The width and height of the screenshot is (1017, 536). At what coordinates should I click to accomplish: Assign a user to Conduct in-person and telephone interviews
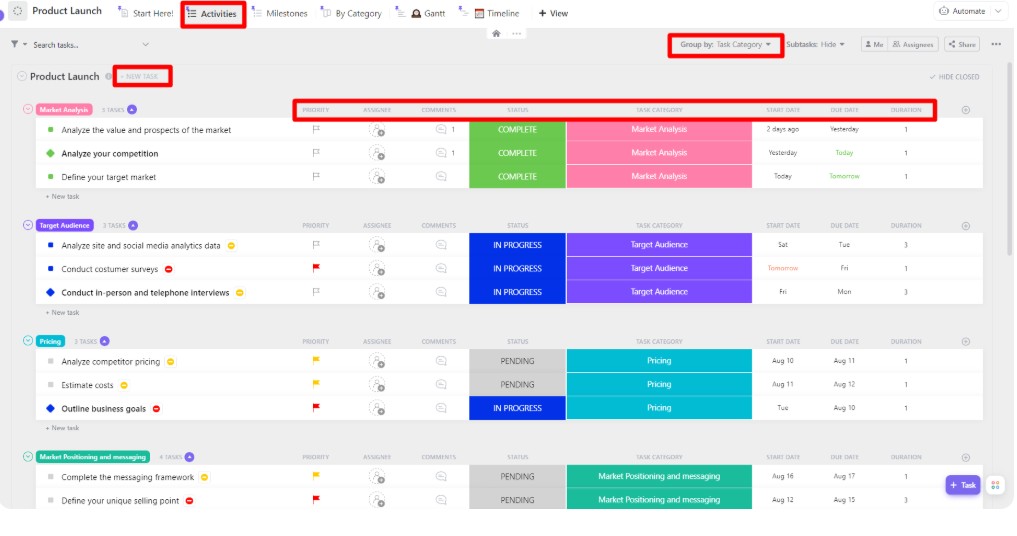[x=377, y=292]
